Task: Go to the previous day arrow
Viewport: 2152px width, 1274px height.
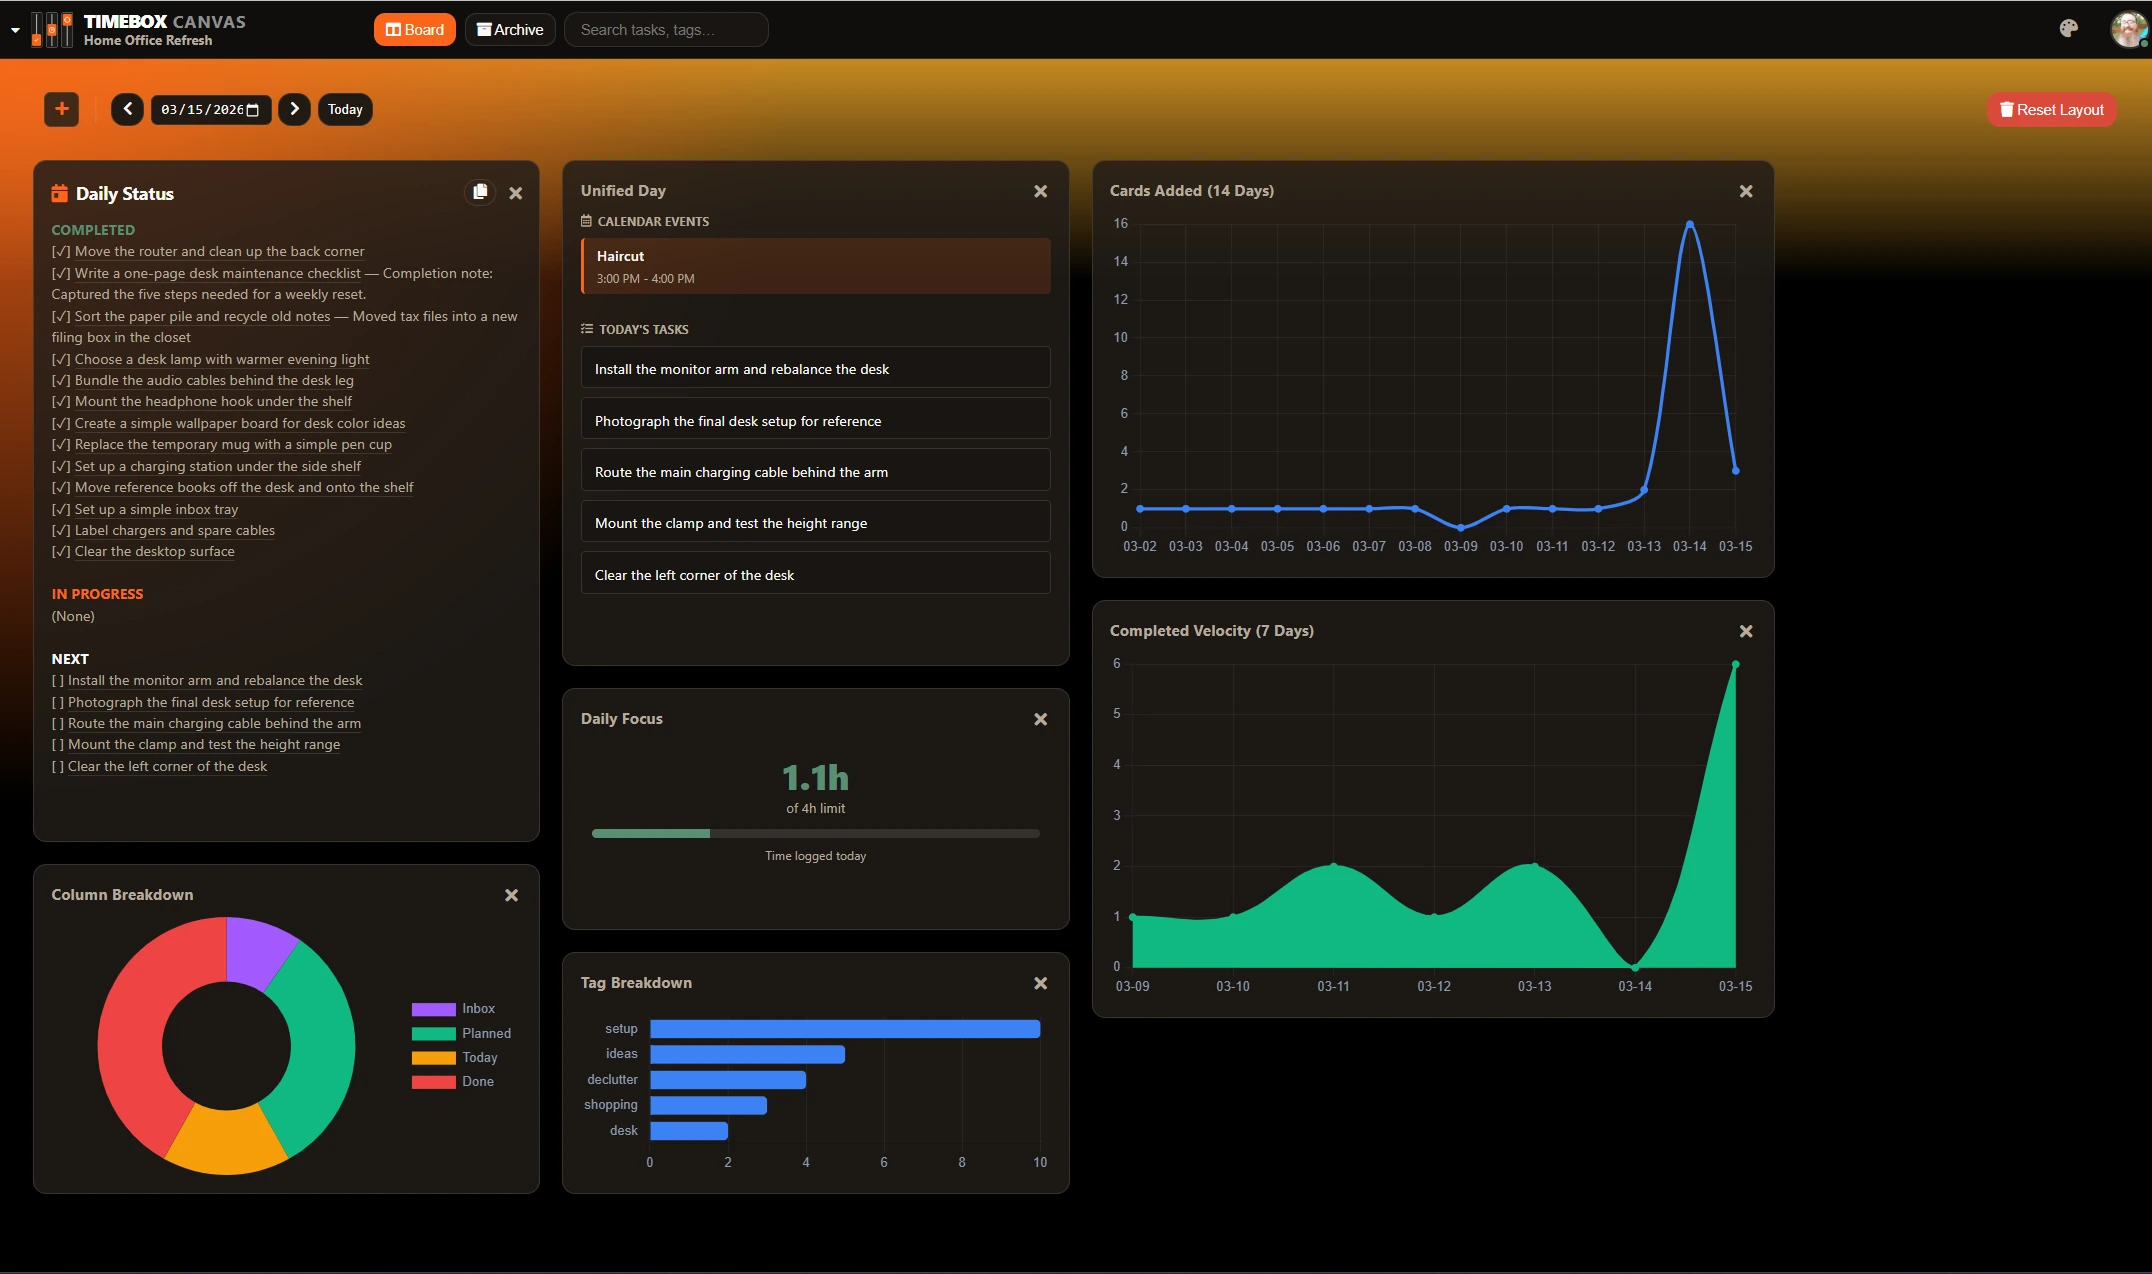Action: pyautogui.click(x=127, y=109)
